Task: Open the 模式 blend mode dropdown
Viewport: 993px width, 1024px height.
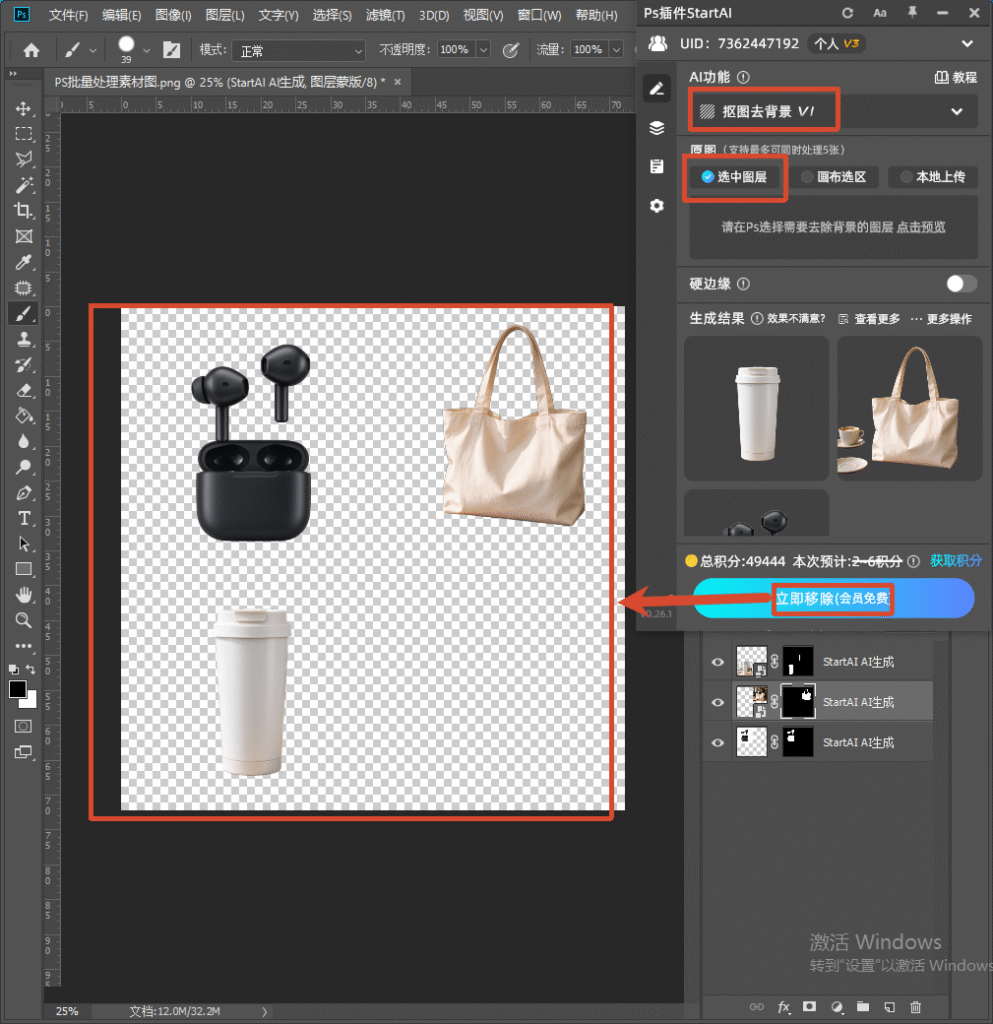Action: (300, 50)
